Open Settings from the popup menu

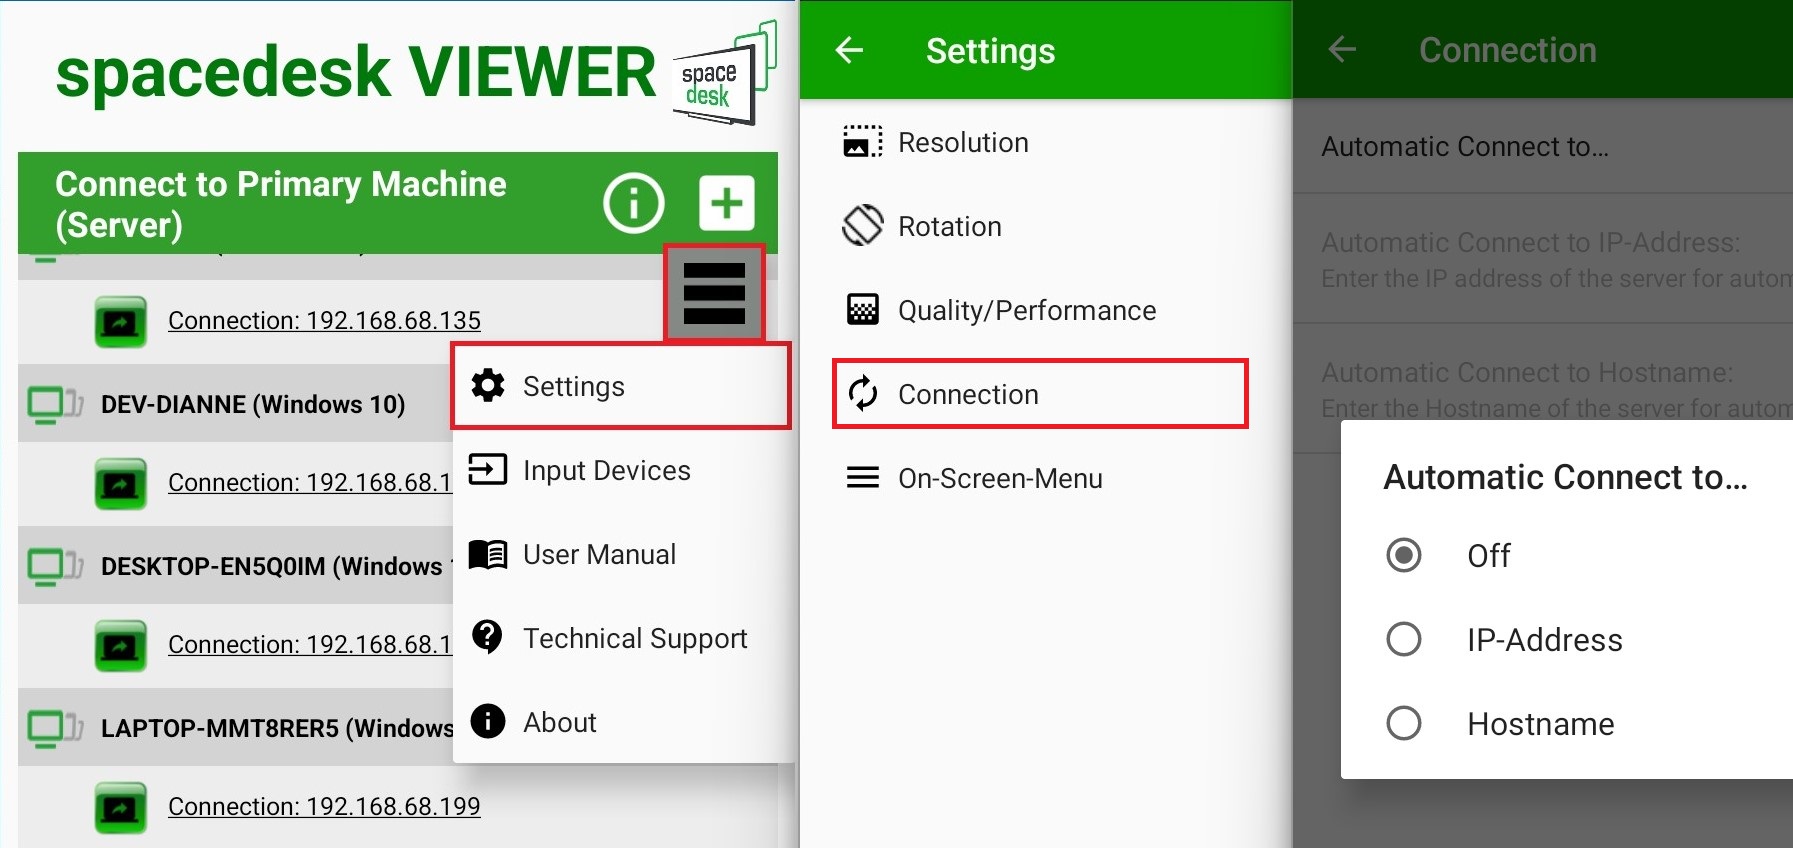click(x=621, y=386)
